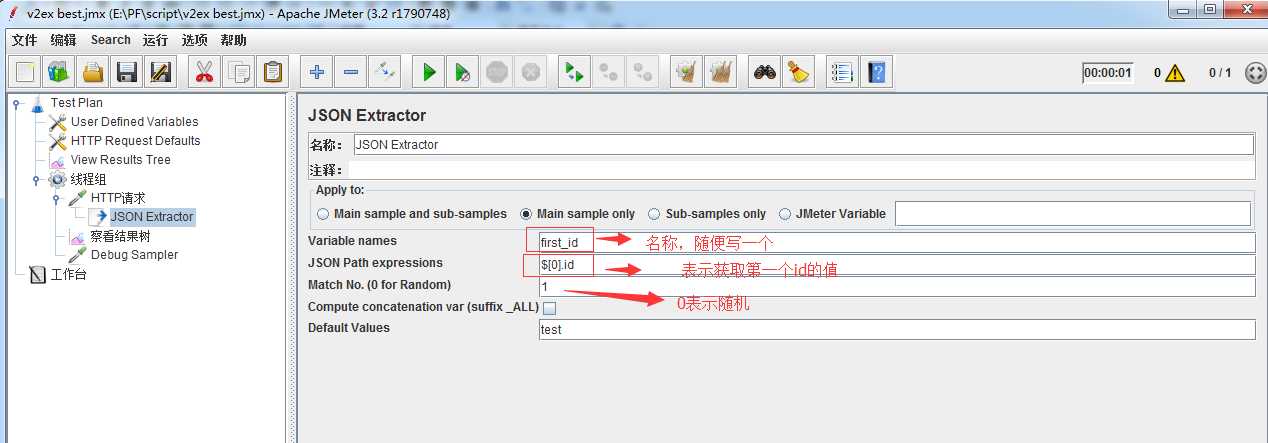Screen dimensions: 1268x443
Task: Start all remote engines icon
Action: coord(575,72)
